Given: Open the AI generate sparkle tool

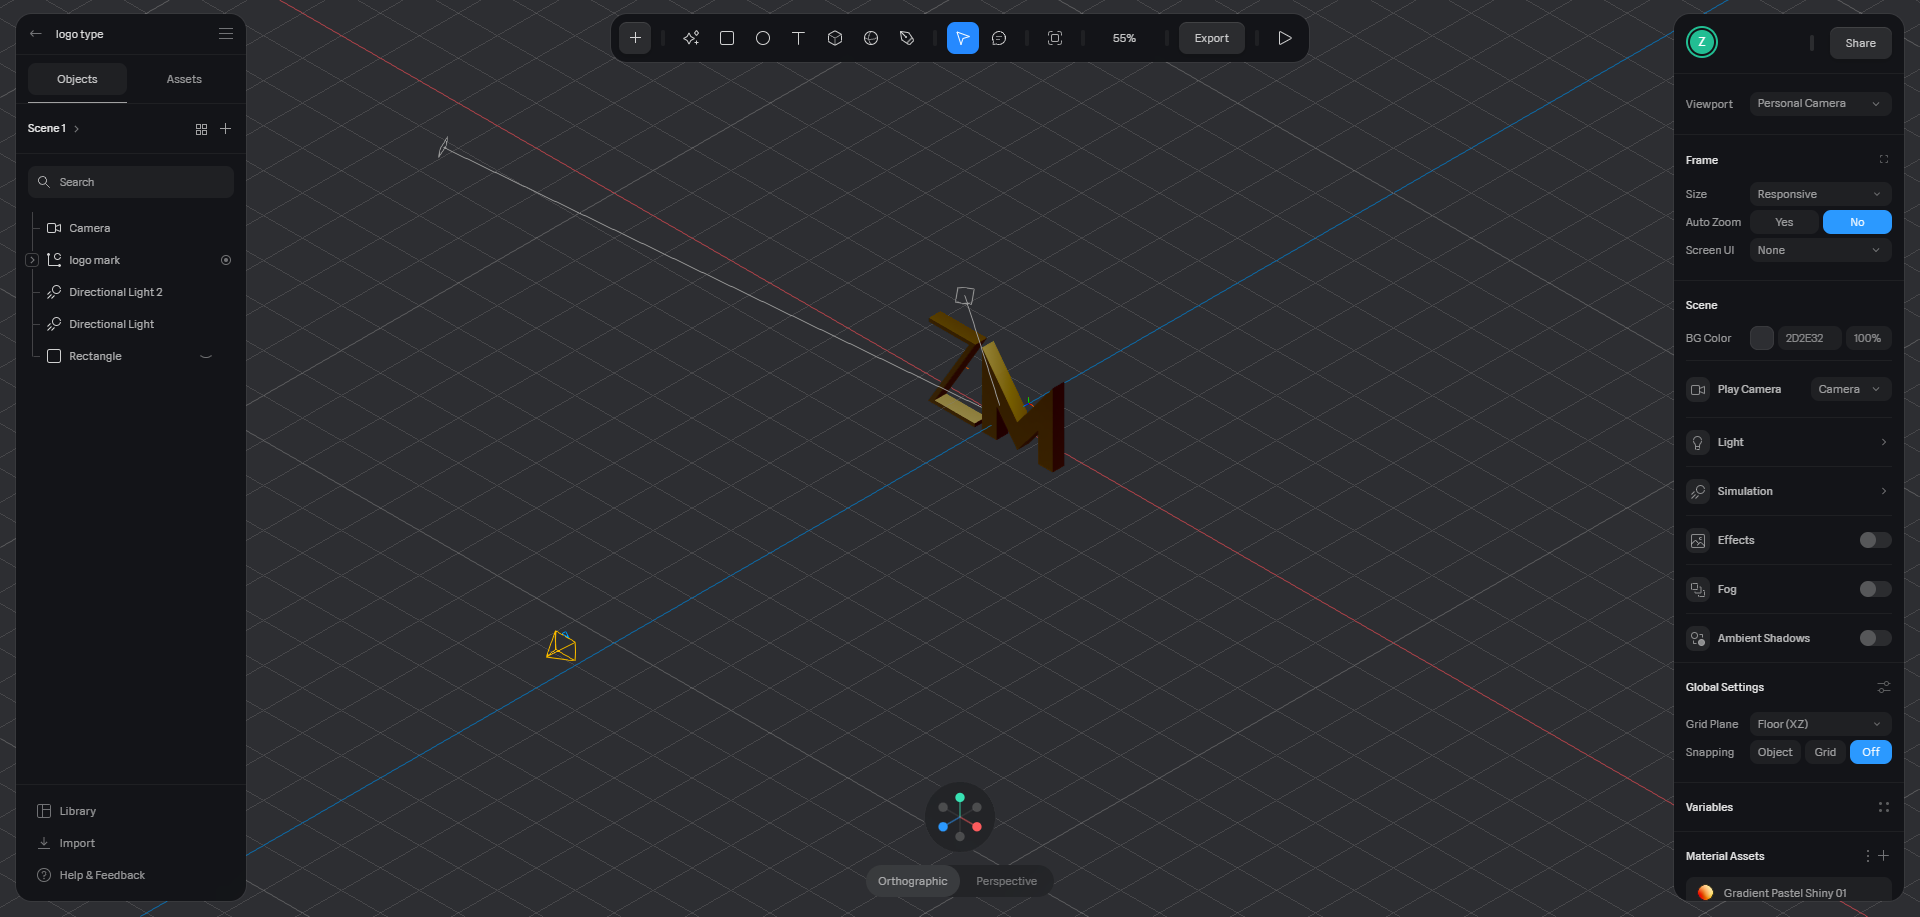Looking at the screenshot, I should (691, 38).
